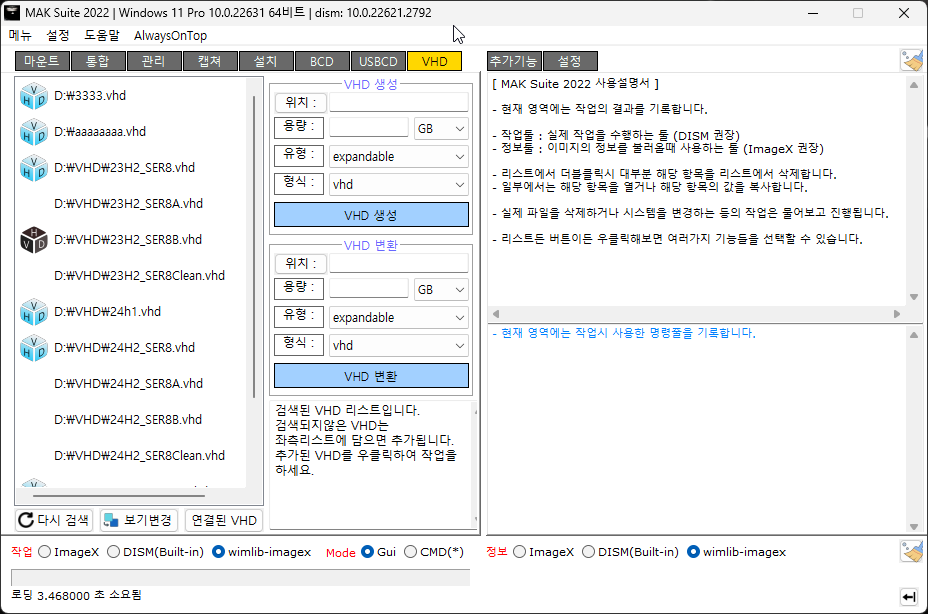Switch to the 마운트 tab
This screenshot has width=928, height=614.
[x=42, y=61]
